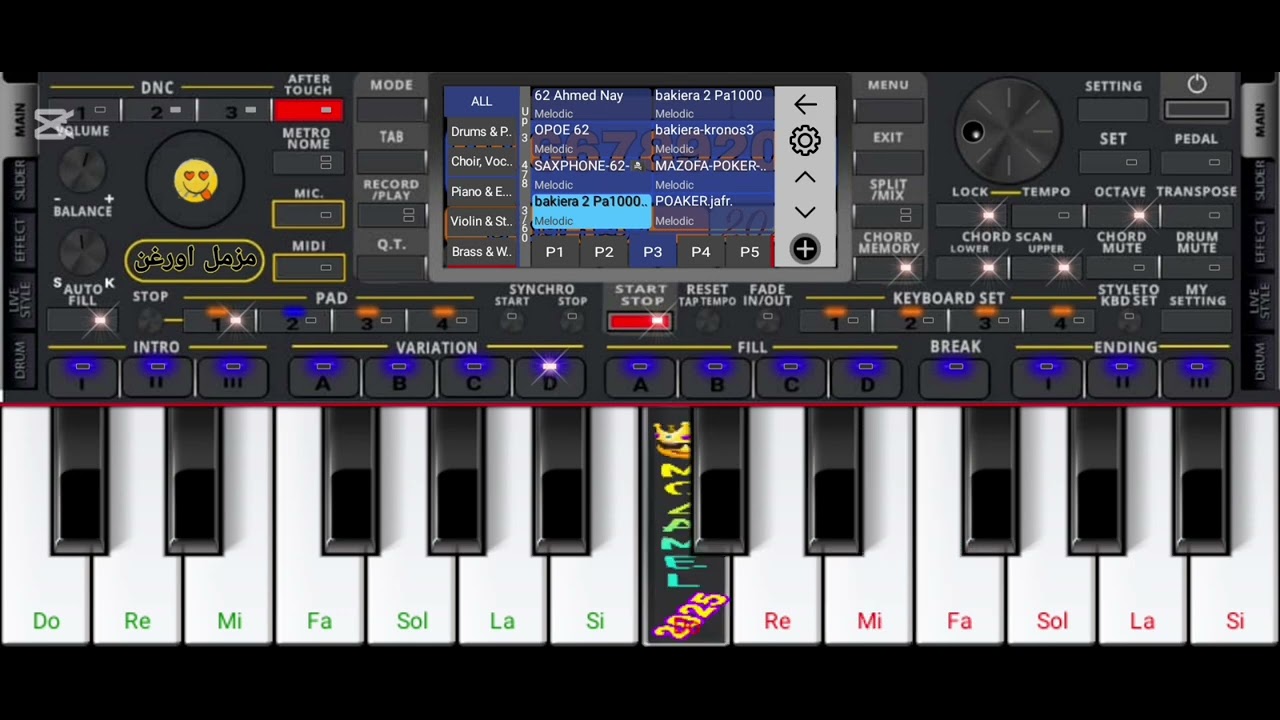The width and height of the screenshot is (1280, 720).
Task: Choose Choir, Voc. category
Action: [481, 161]
